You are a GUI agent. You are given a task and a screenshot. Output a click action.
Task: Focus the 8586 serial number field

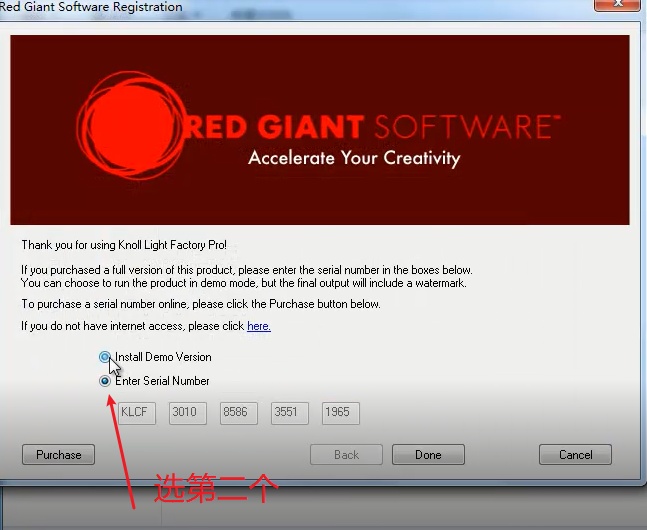239,413
